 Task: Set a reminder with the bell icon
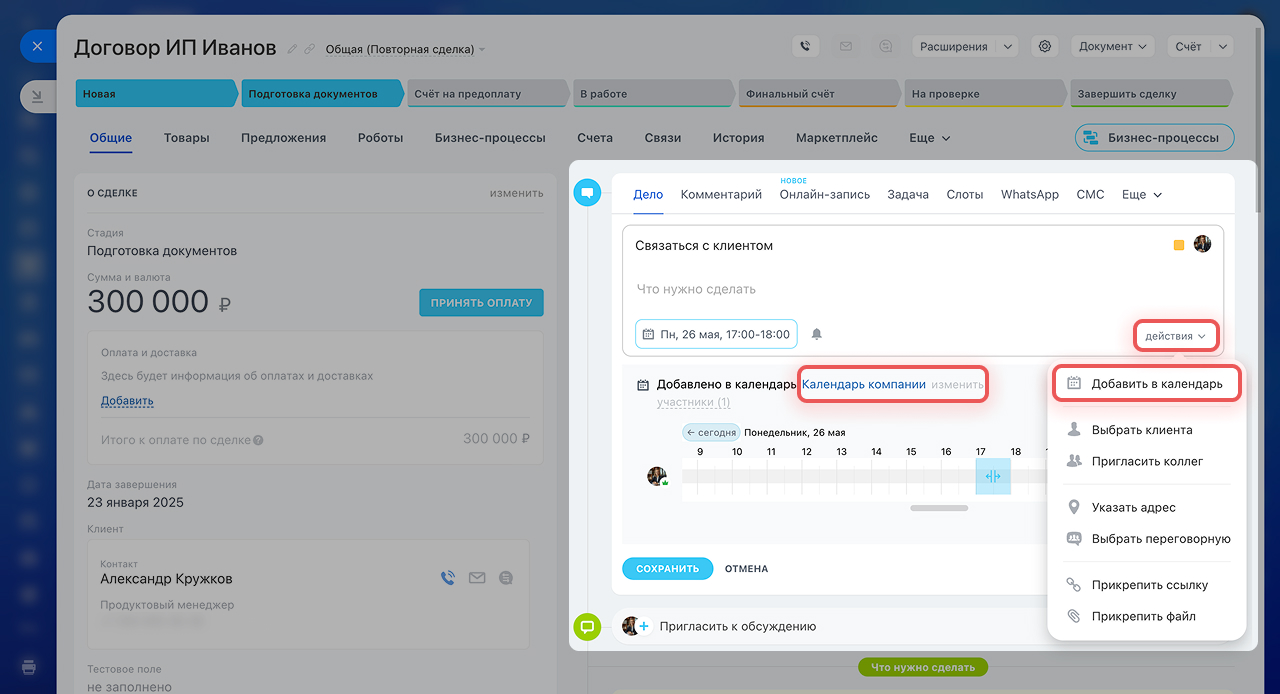tap(817, 334)
